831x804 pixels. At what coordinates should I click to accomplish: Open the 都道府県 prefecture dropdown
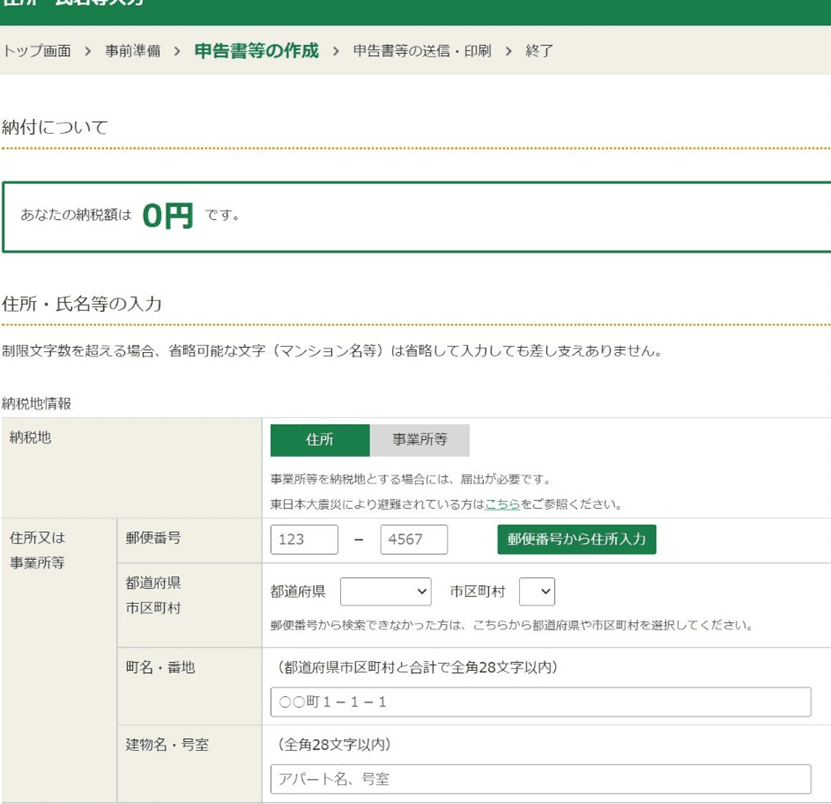point(385,591)
